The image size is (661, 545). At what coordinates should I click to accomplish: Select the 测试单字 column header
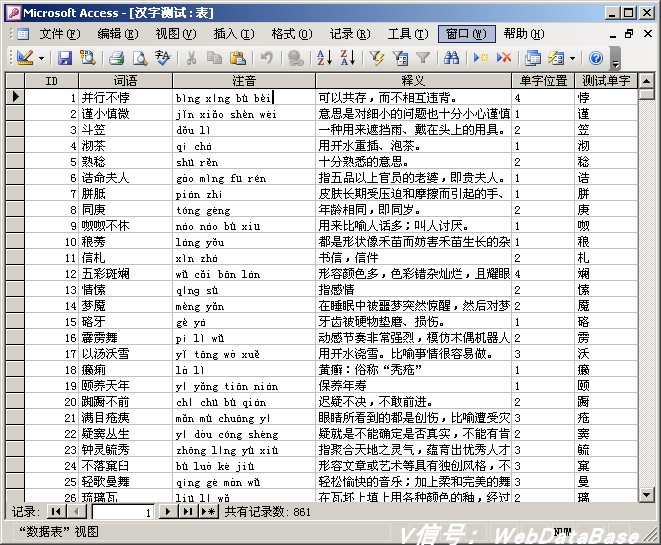[606, 81]
